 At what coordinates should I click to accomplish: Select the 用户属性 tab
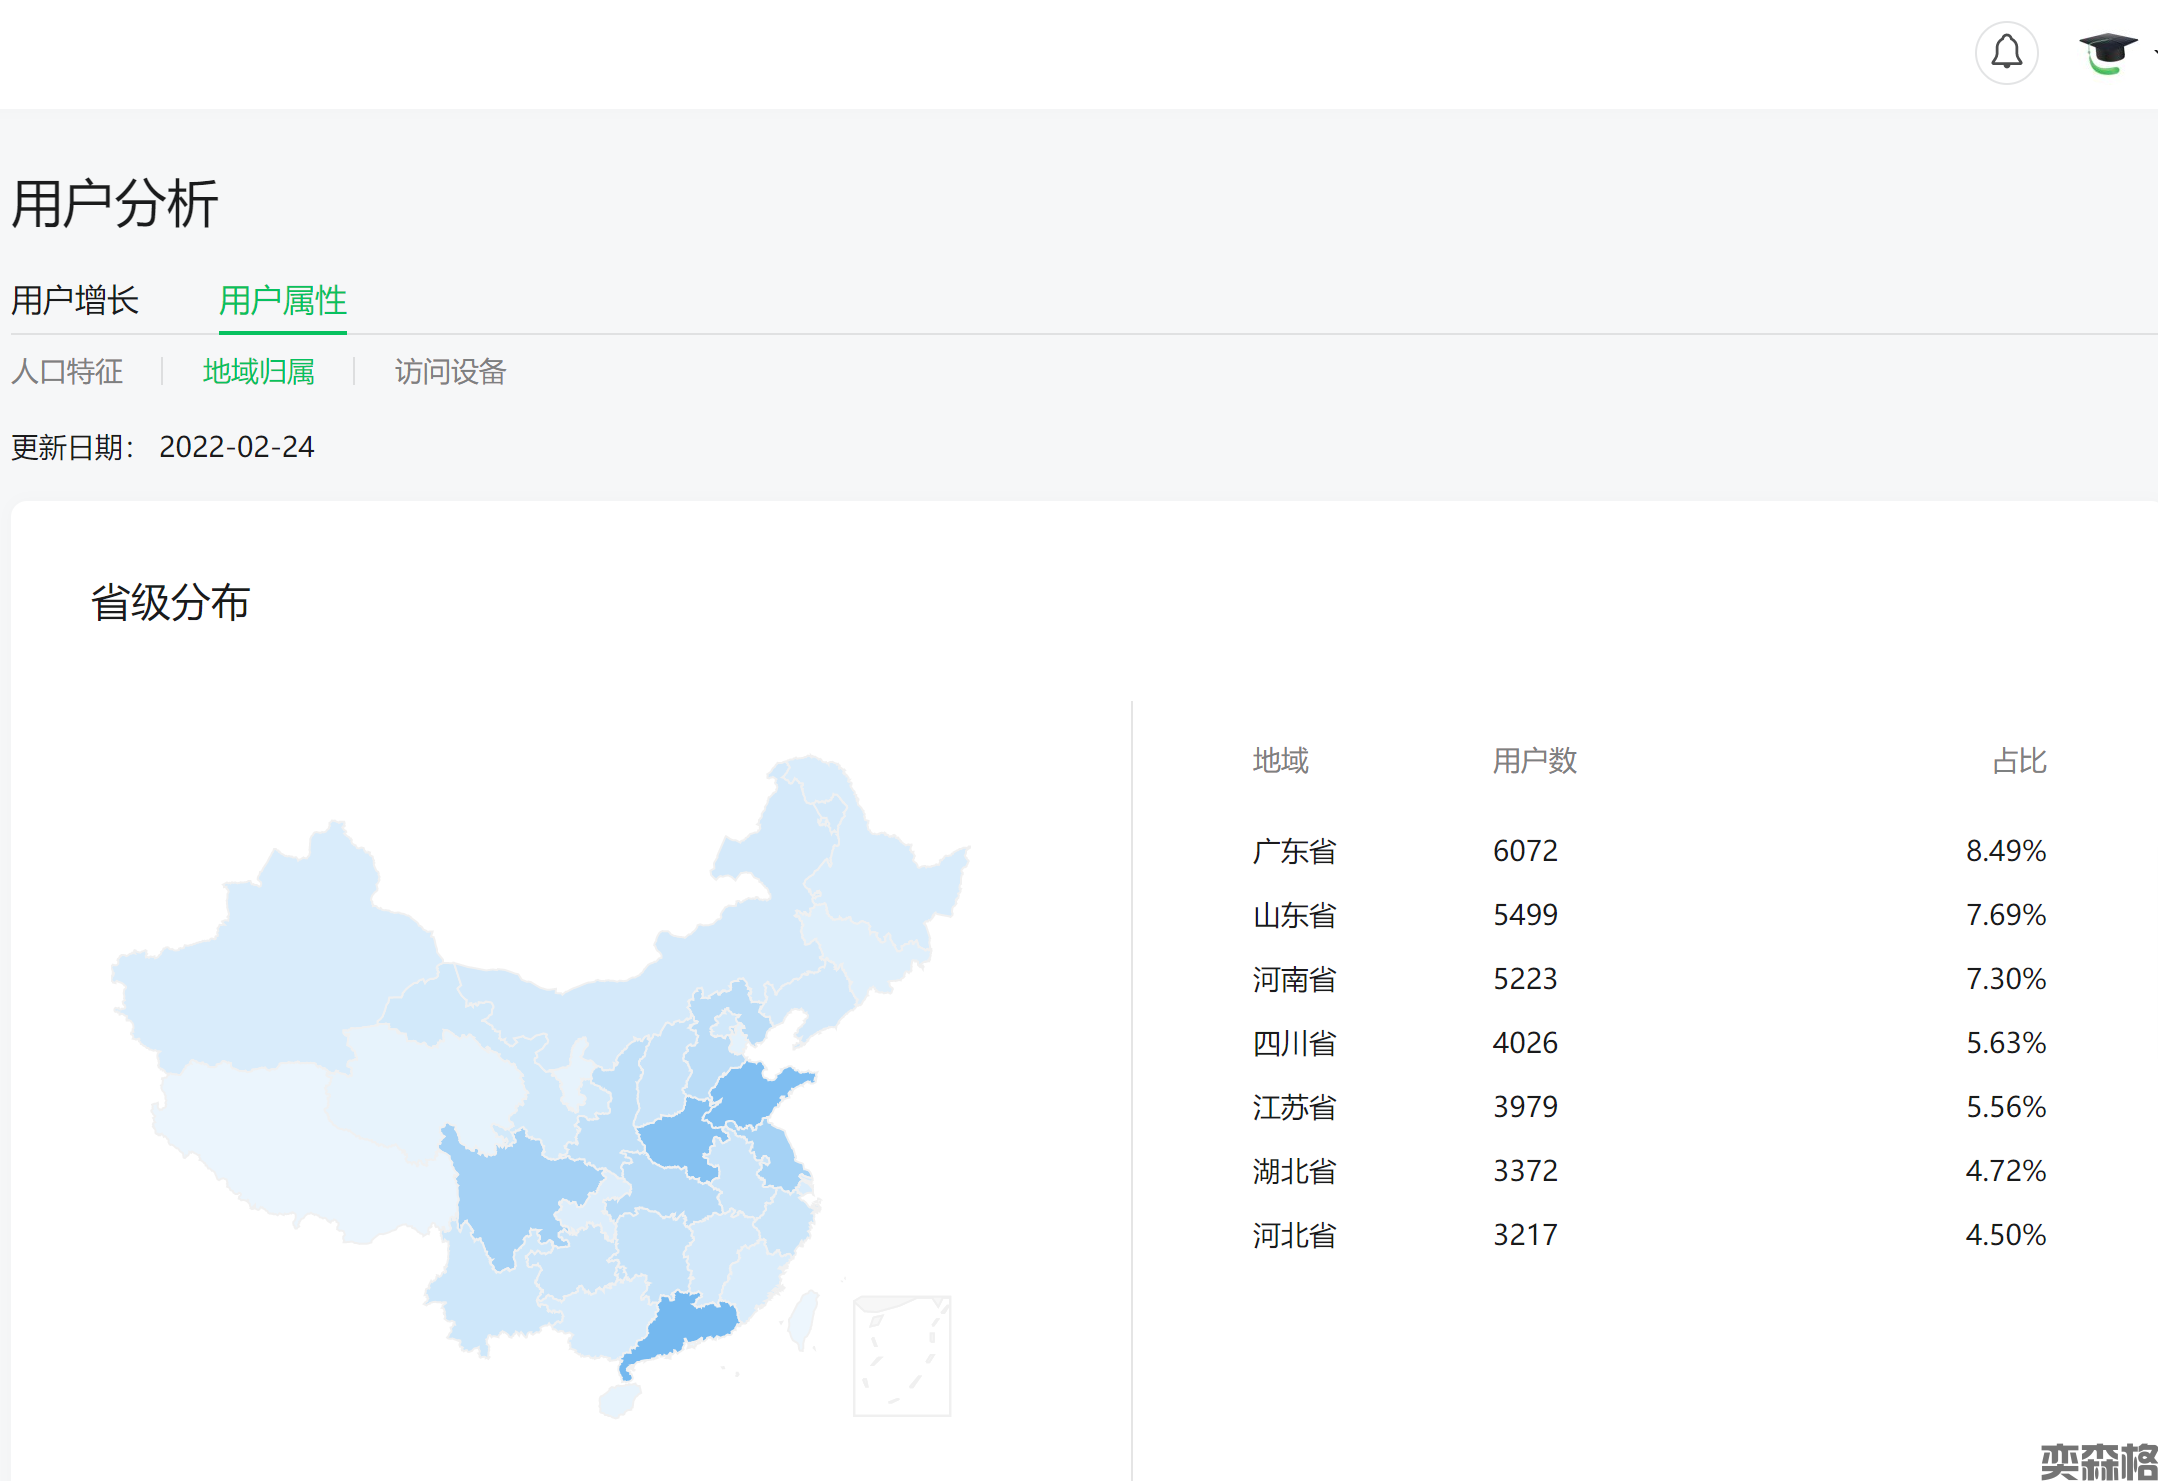click(x=282, y=300)
